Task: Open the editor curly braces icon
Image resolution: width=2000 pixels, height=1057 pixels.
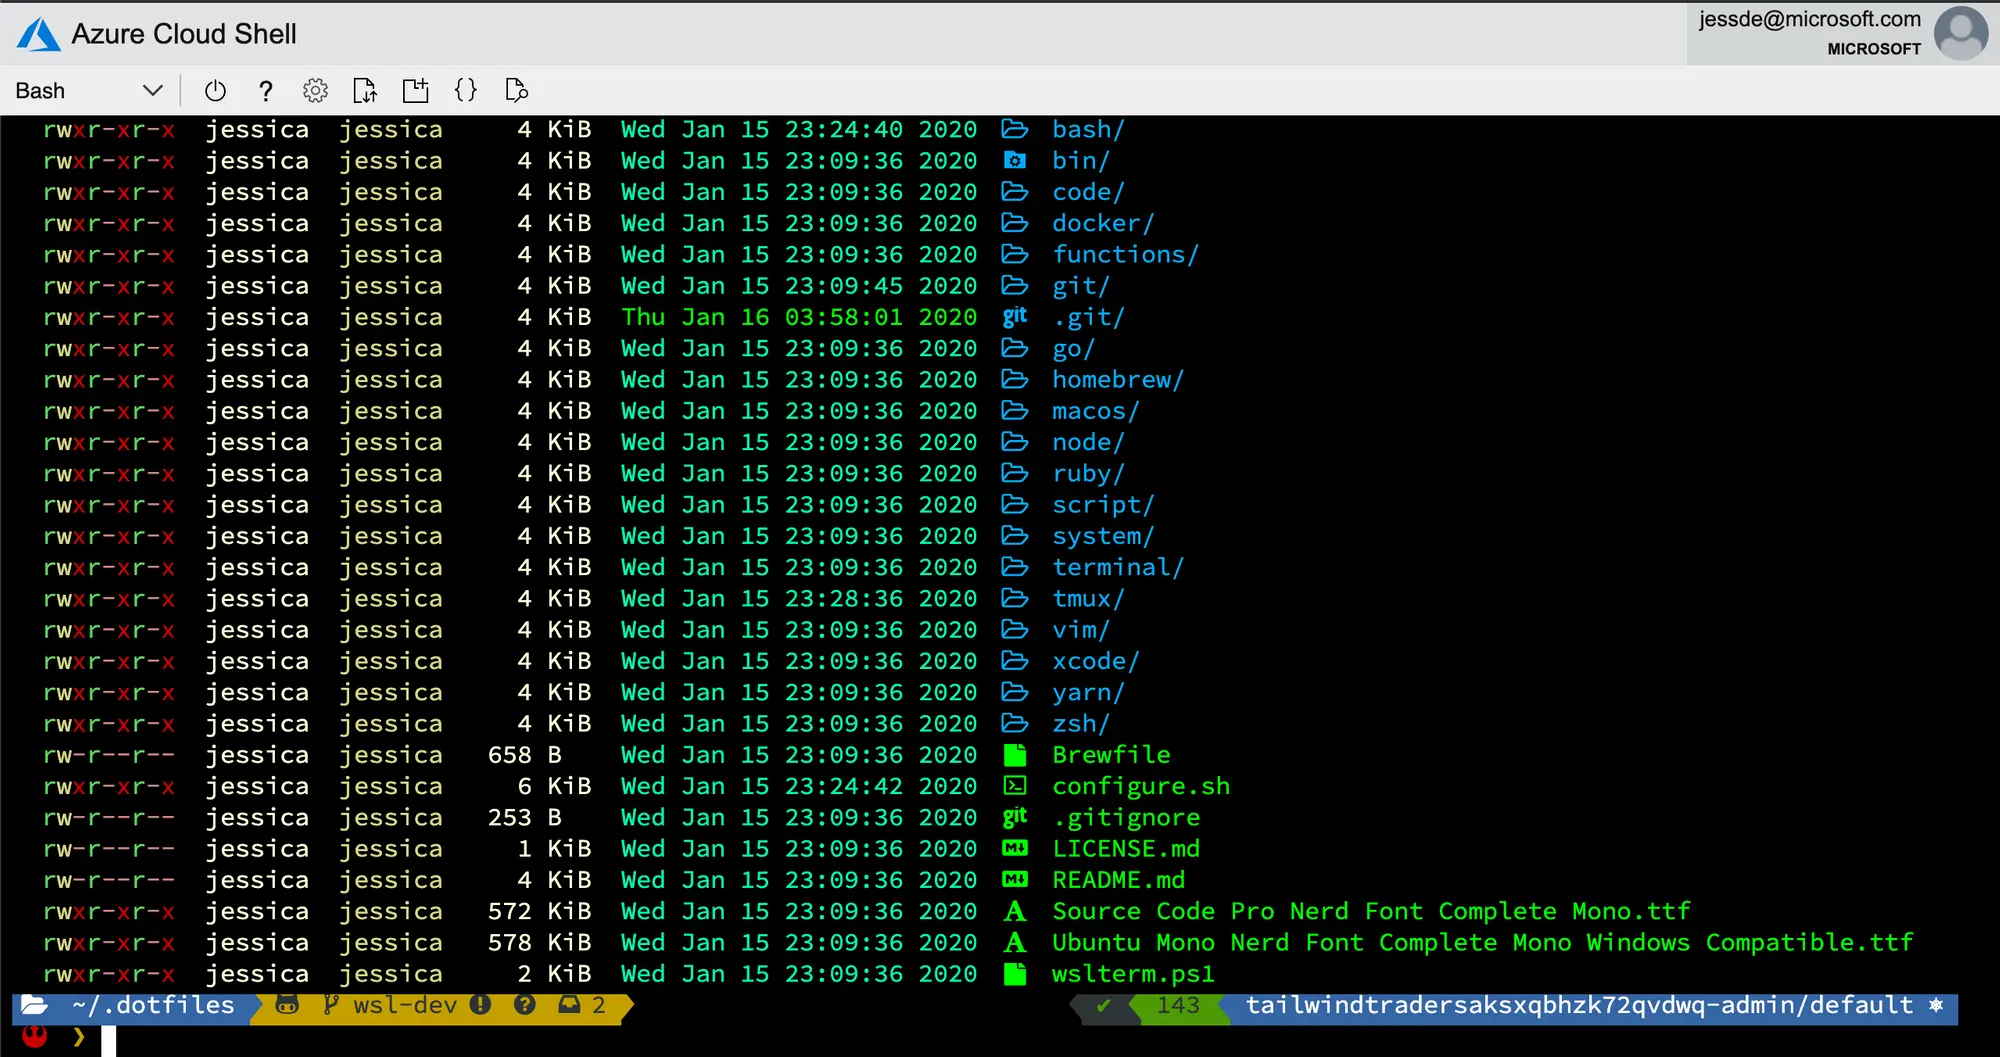Action: point(466,90)
